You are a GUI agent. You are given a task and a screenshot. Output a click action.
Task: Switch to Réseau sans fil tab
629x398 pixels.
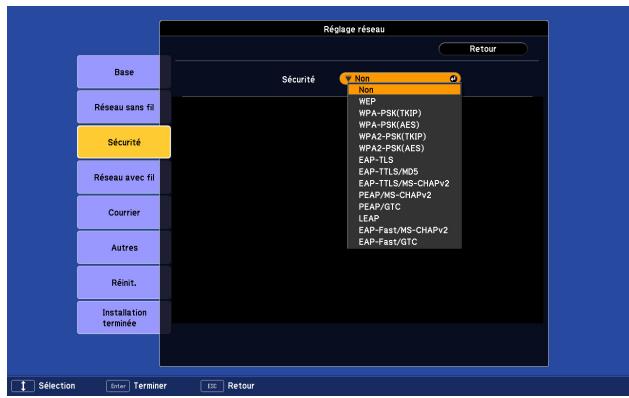[124, 107]
